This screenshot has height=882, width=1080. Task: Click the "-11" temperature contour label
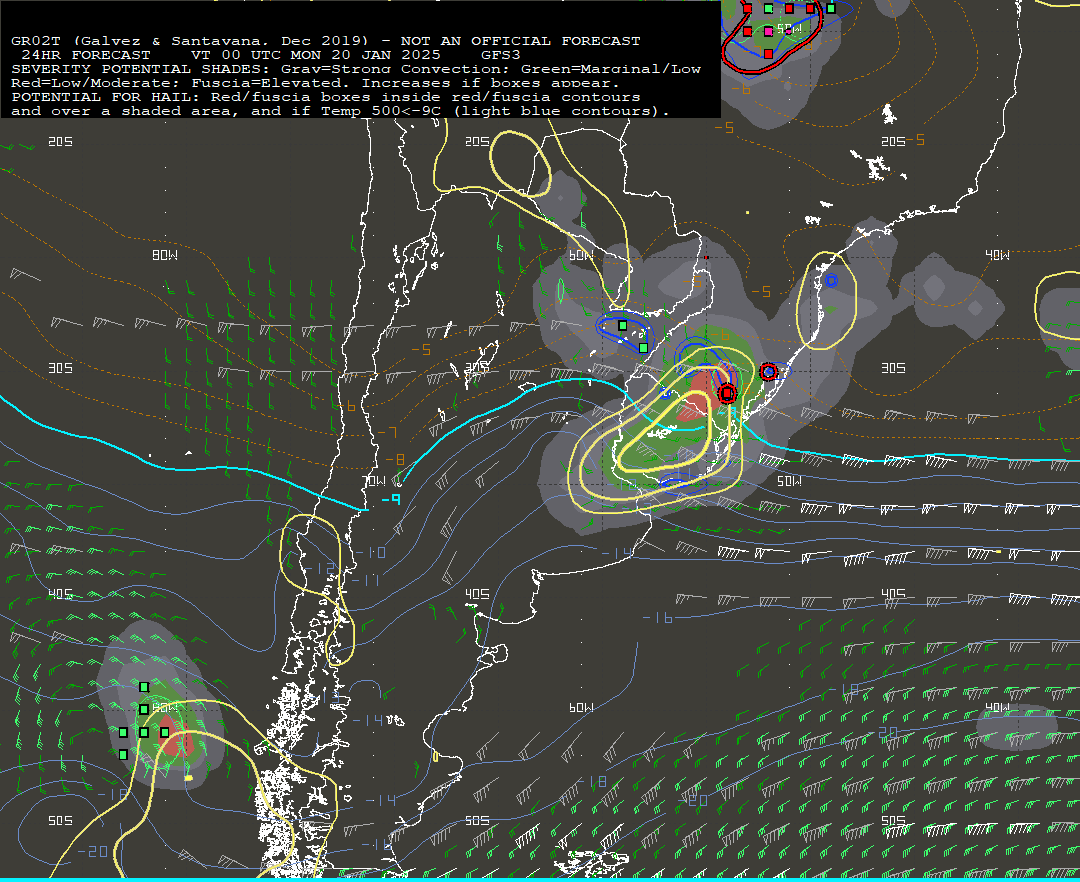366,580
